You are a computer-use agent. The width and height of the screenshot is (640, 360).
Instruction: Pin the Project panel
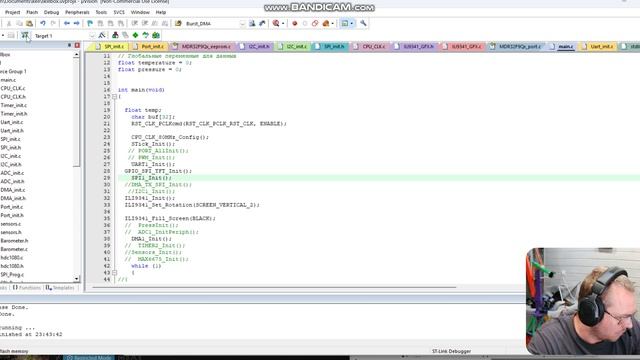(x=69, y=45)
